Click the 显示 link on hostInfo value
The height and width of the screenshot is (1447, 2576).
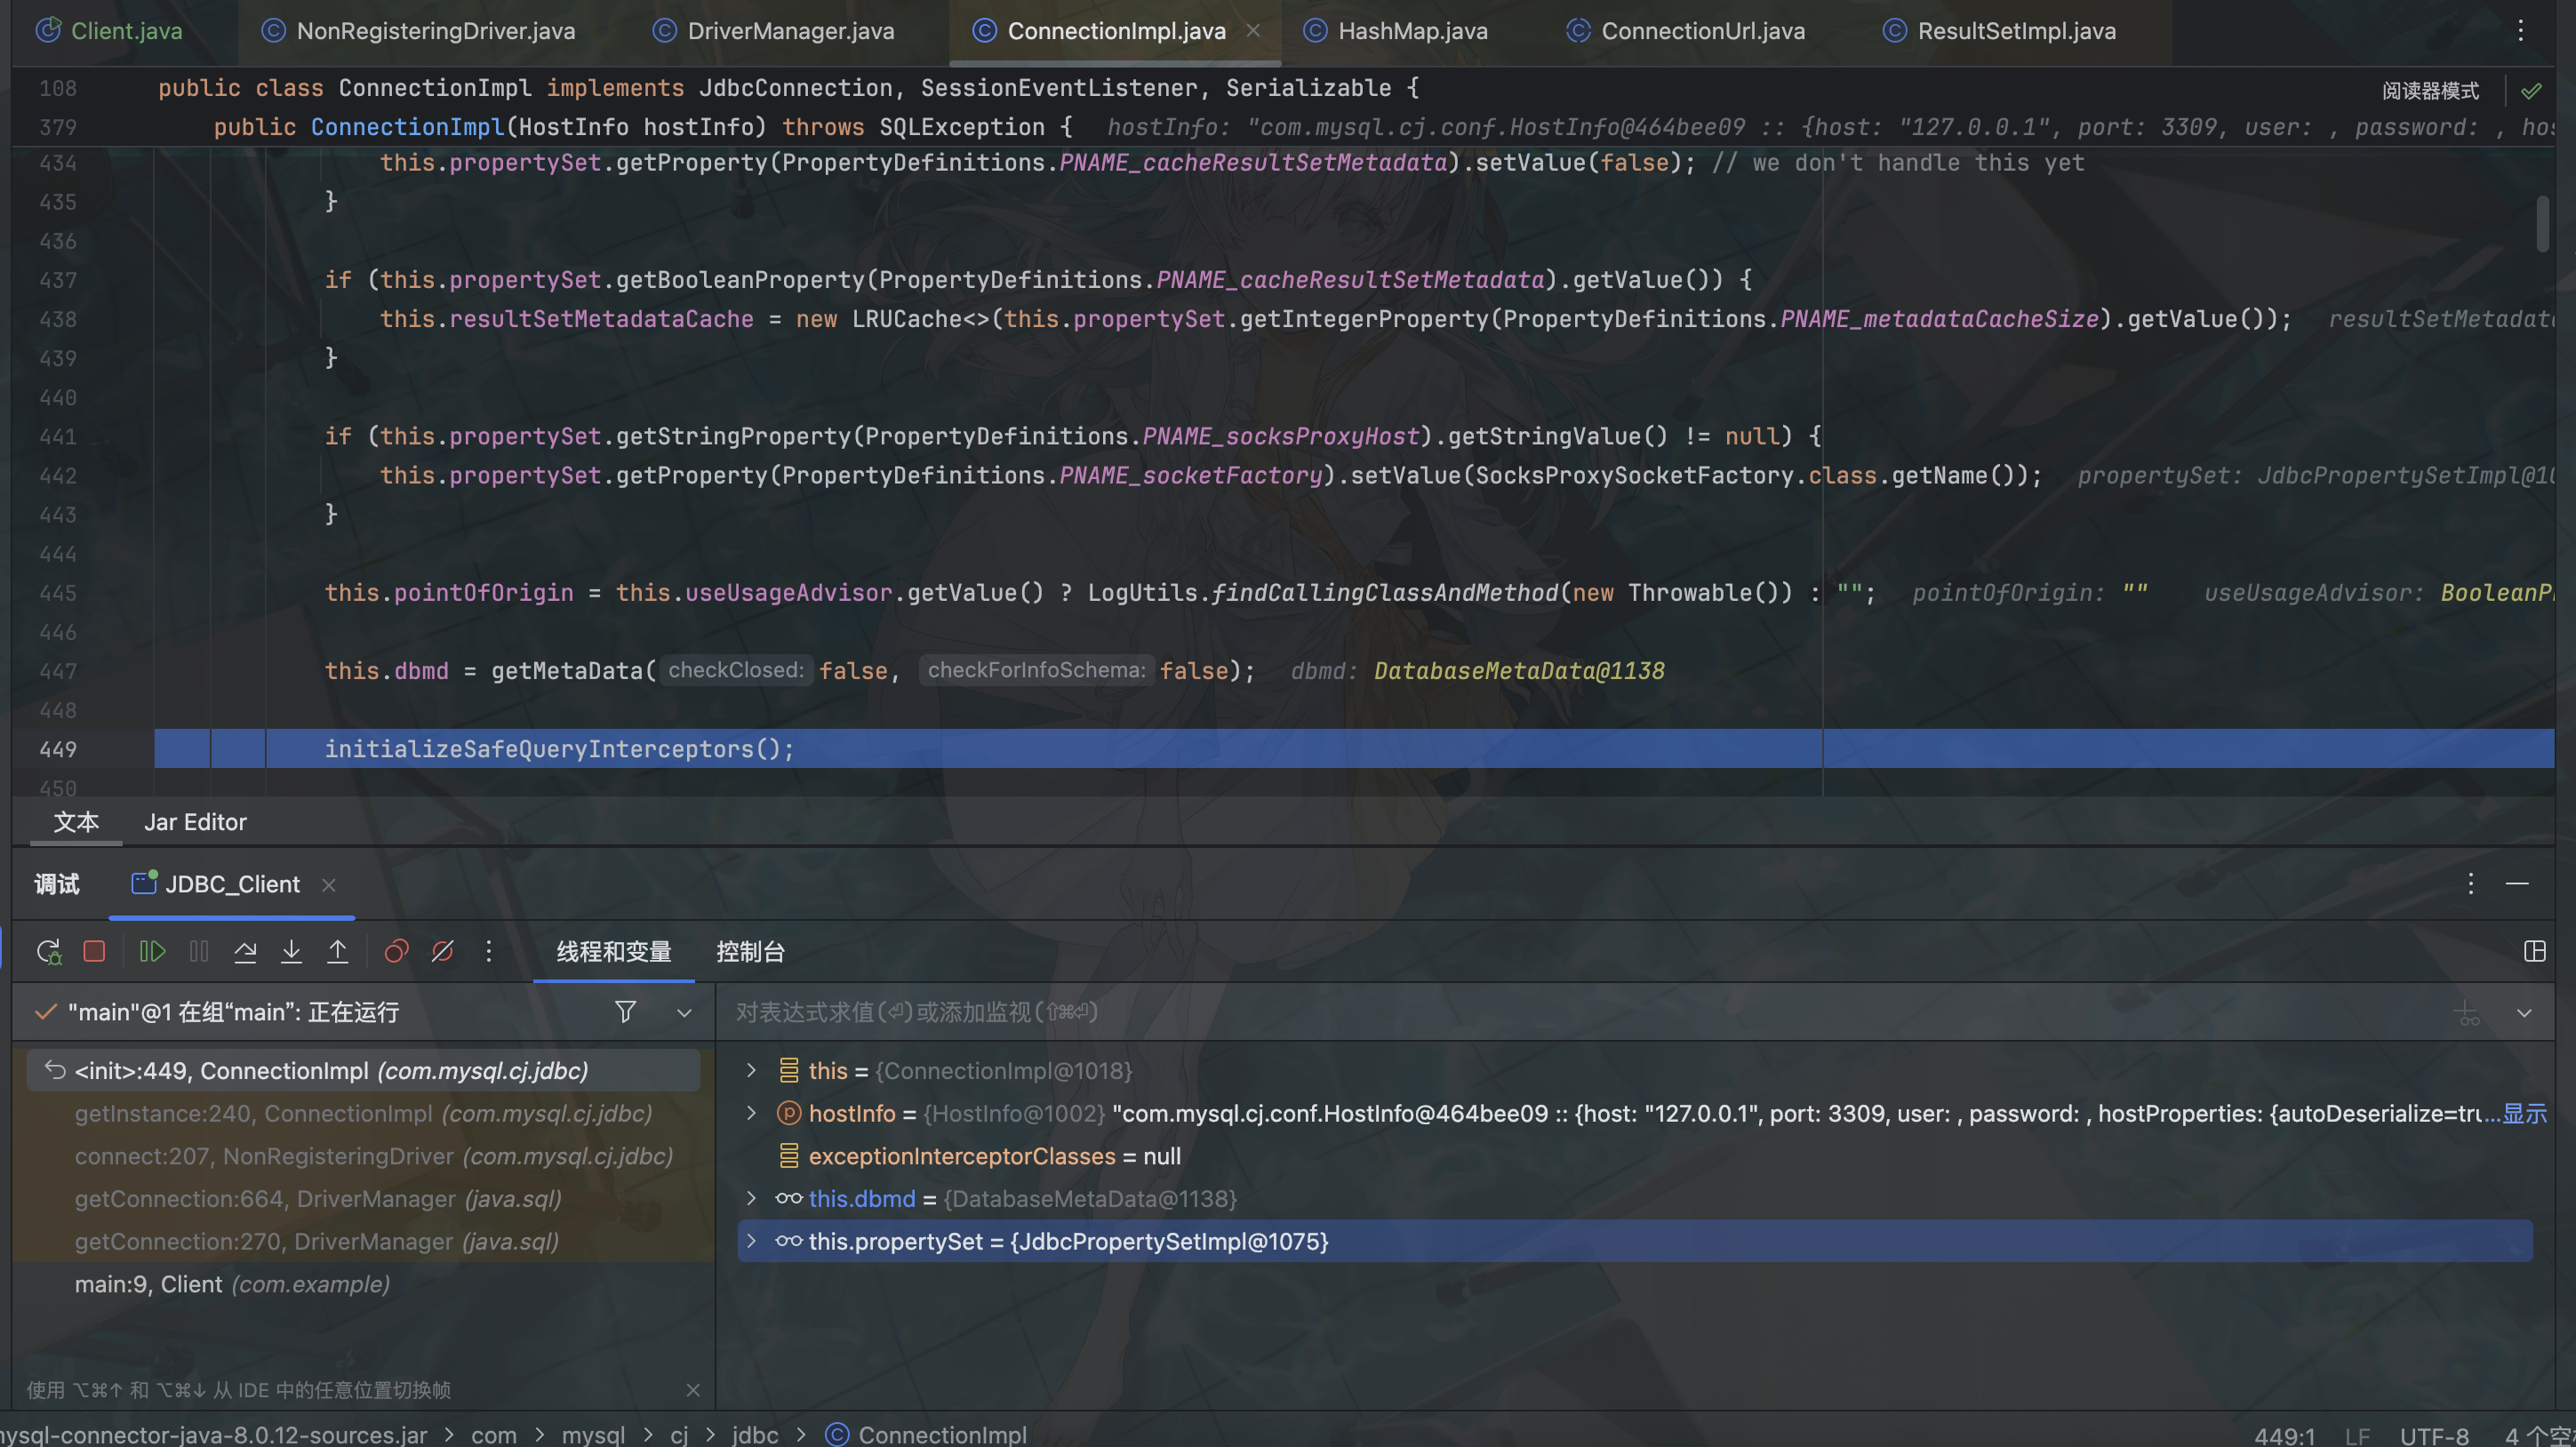(x=2524, y=1113)
